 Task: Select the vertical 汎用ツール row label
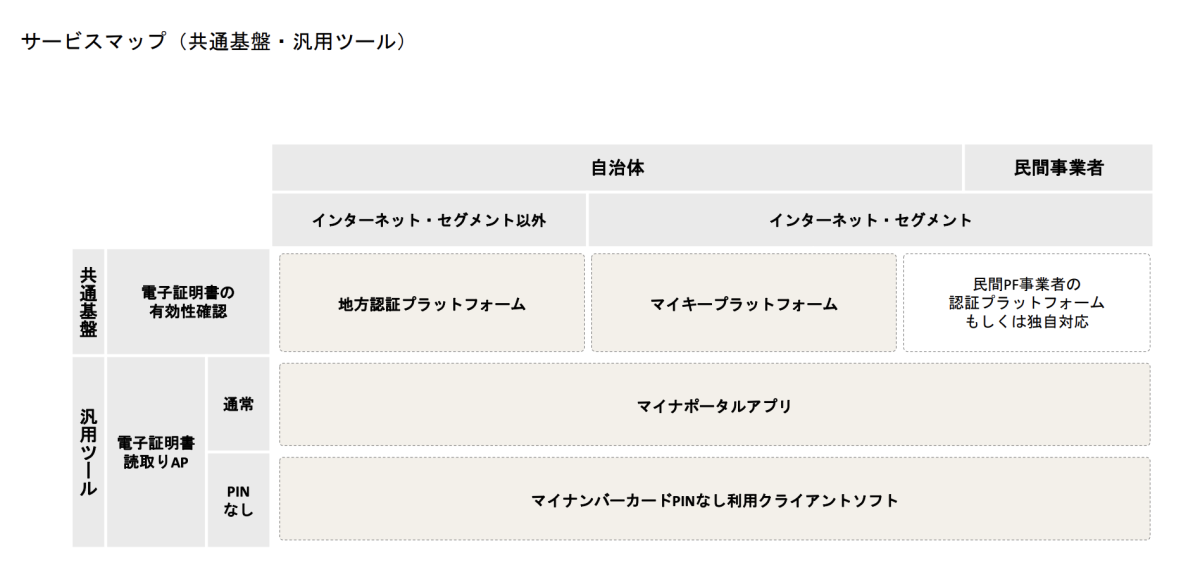88,452
